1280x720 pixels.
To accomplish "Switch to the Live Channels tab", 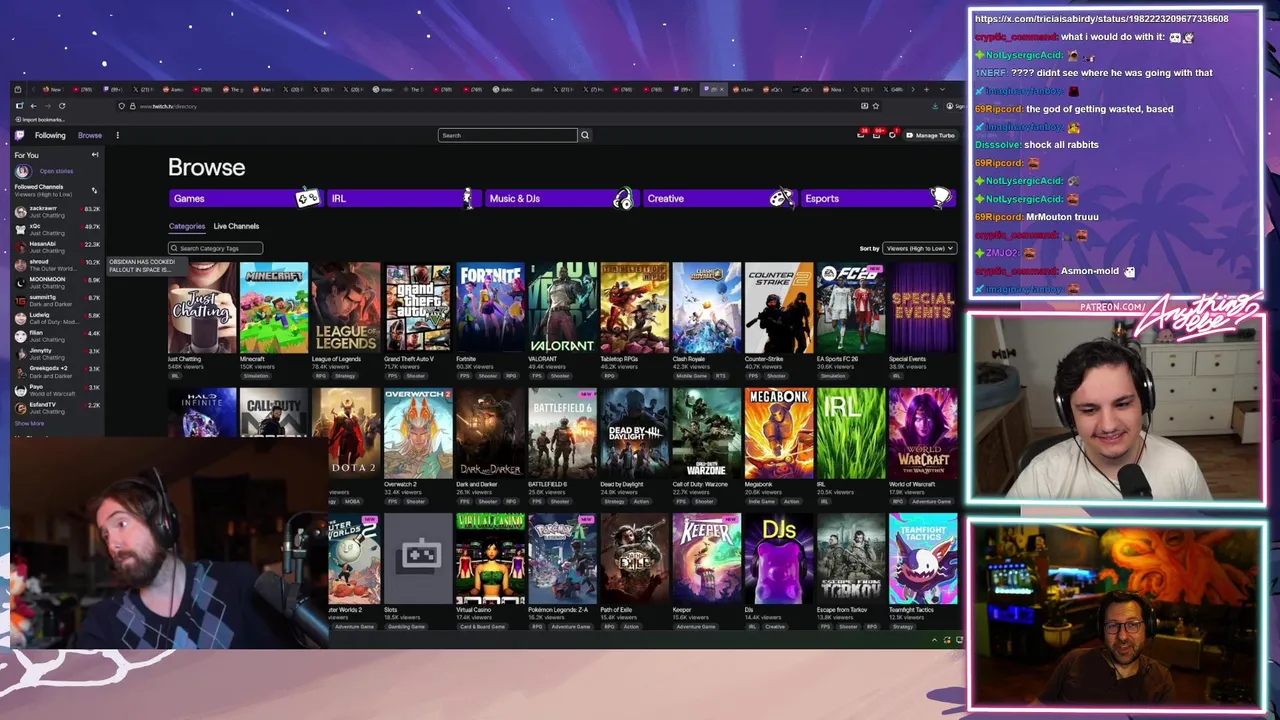I will pyautogui.click(x=236, y=226).
